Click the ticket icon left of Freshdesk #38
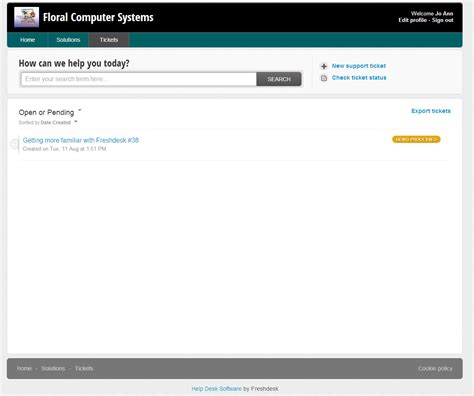Viewport: 474px width, 396px height. tap(14, 144)
